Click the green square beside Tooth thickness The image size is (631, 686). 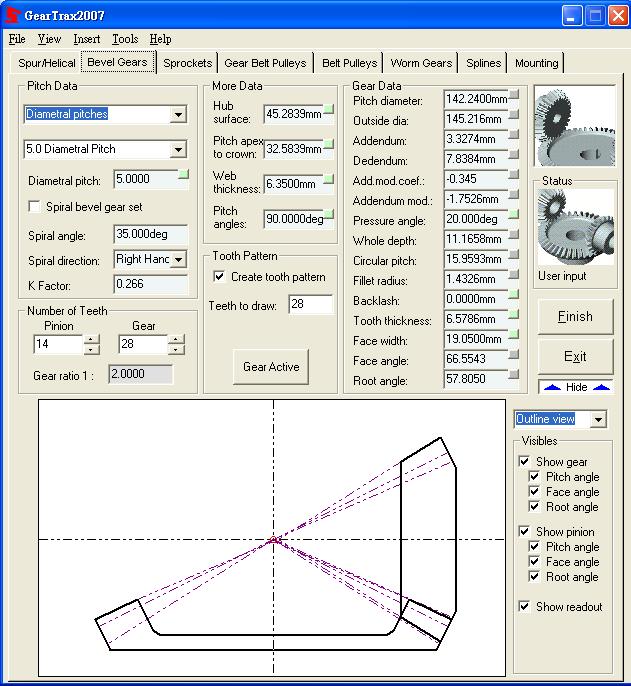pos(514,314)
